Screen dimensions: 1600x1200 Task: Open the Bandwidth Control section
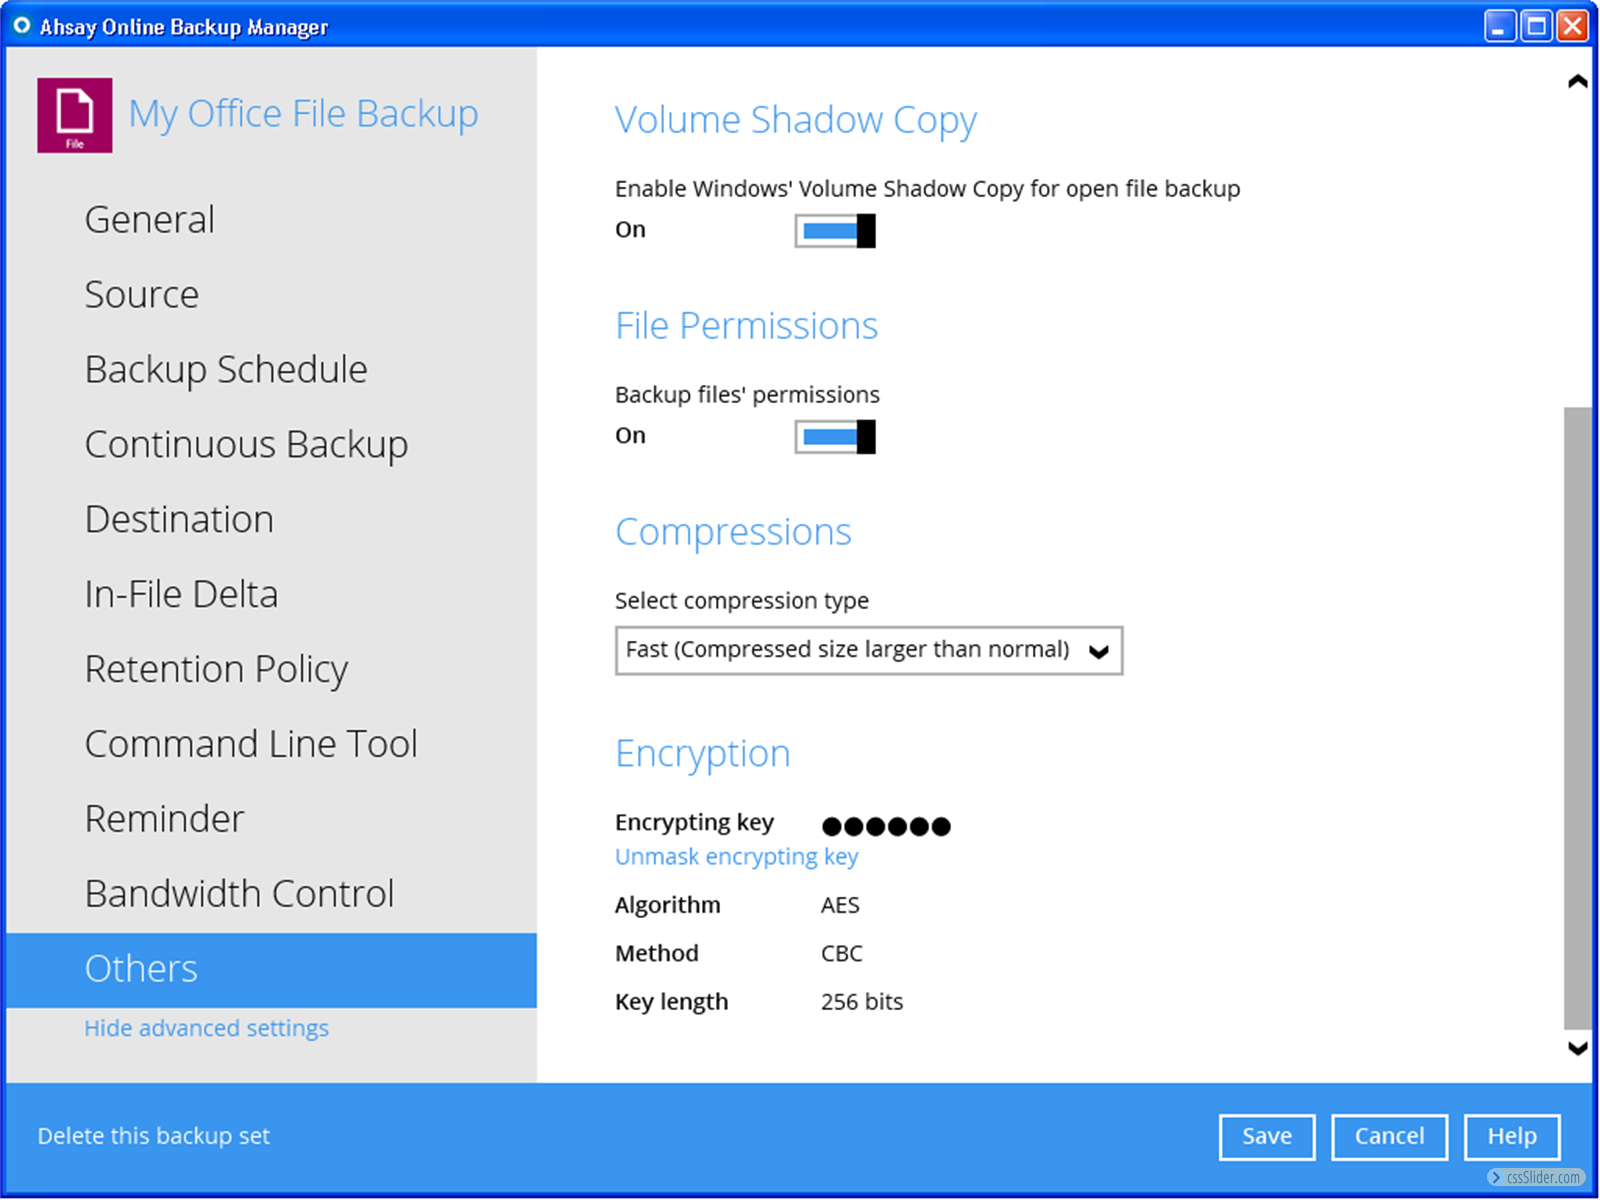239,894
